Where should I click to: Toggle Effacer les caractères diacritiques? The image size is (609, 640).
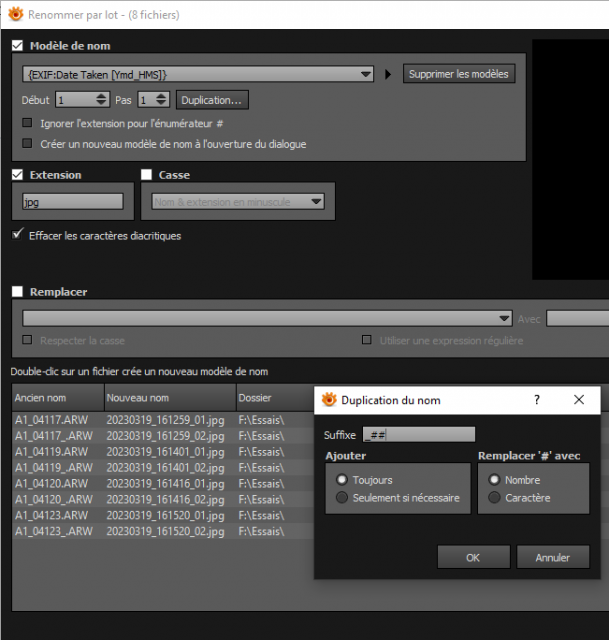click(x=18, y=235)
